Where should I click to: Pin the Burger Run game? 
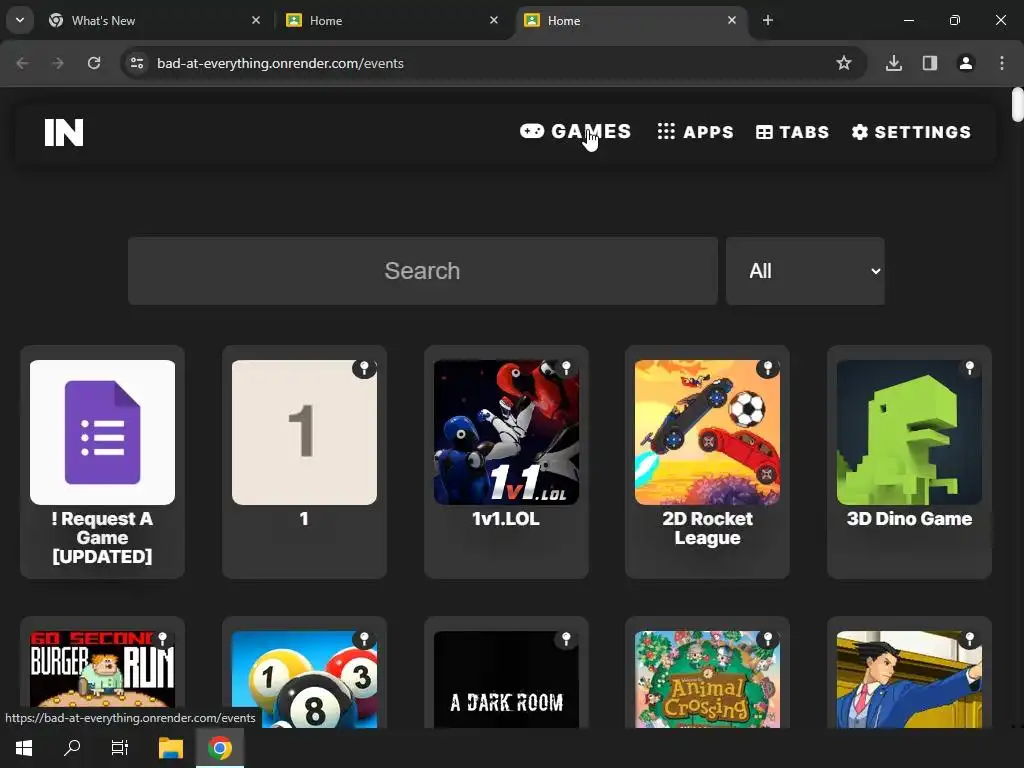click(163, 639)
